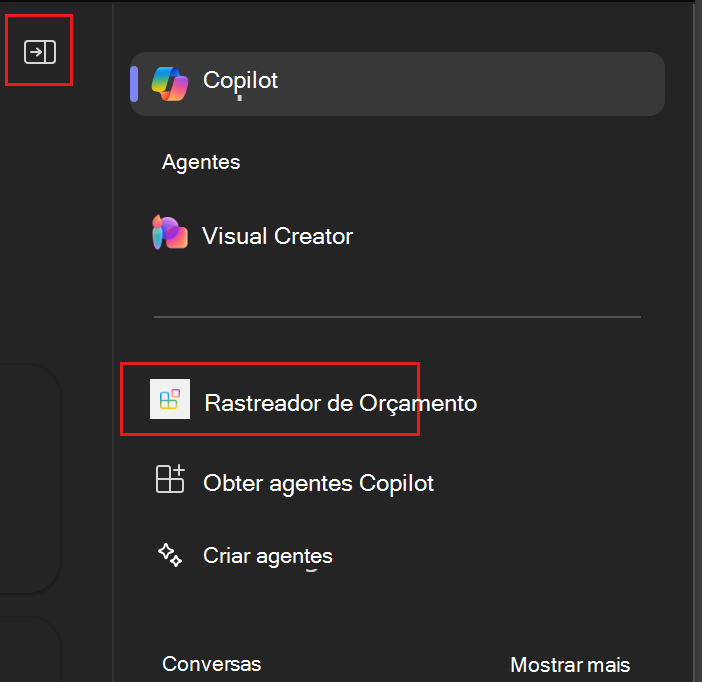
Task: Click the colorful Copilot logo icon
Action: [170, 84]
